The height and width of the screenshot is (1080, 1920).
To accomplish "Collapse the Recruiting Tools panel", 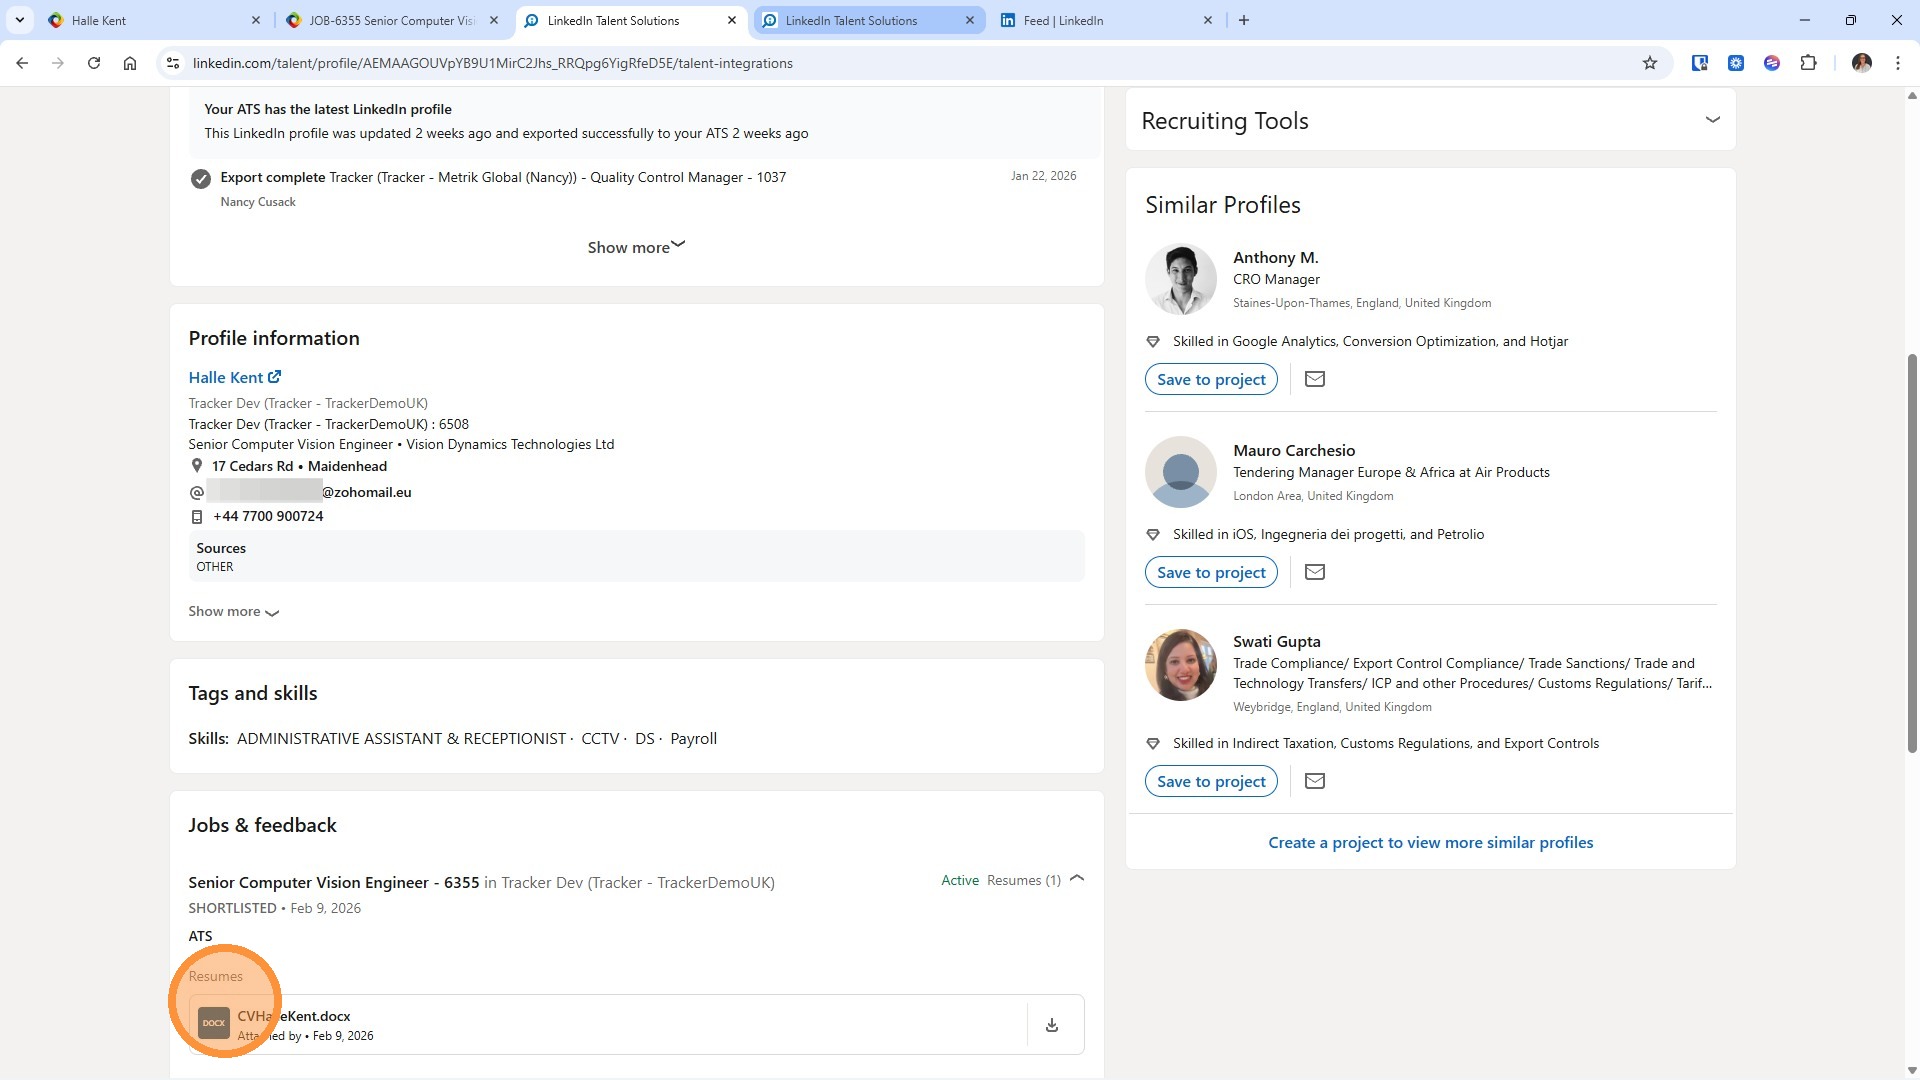I will (1712, 120).
